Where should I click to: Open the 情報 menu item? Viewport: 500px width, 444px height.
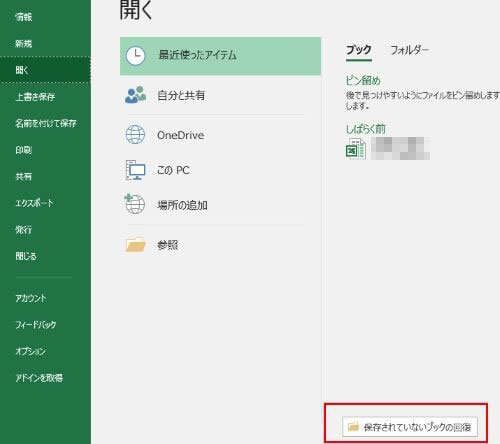(x=24, y=17)
